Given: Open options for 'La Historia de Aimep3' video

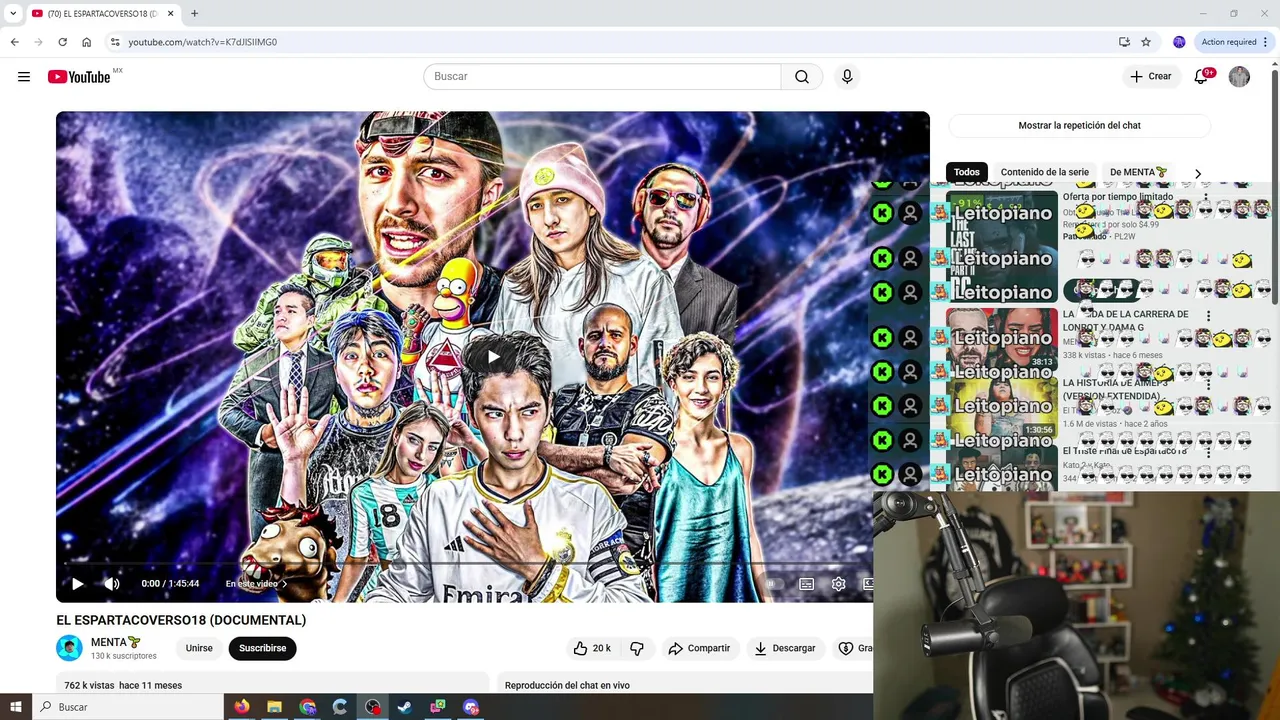Looking at the screenshot, I should click(x=1208, y=384).
